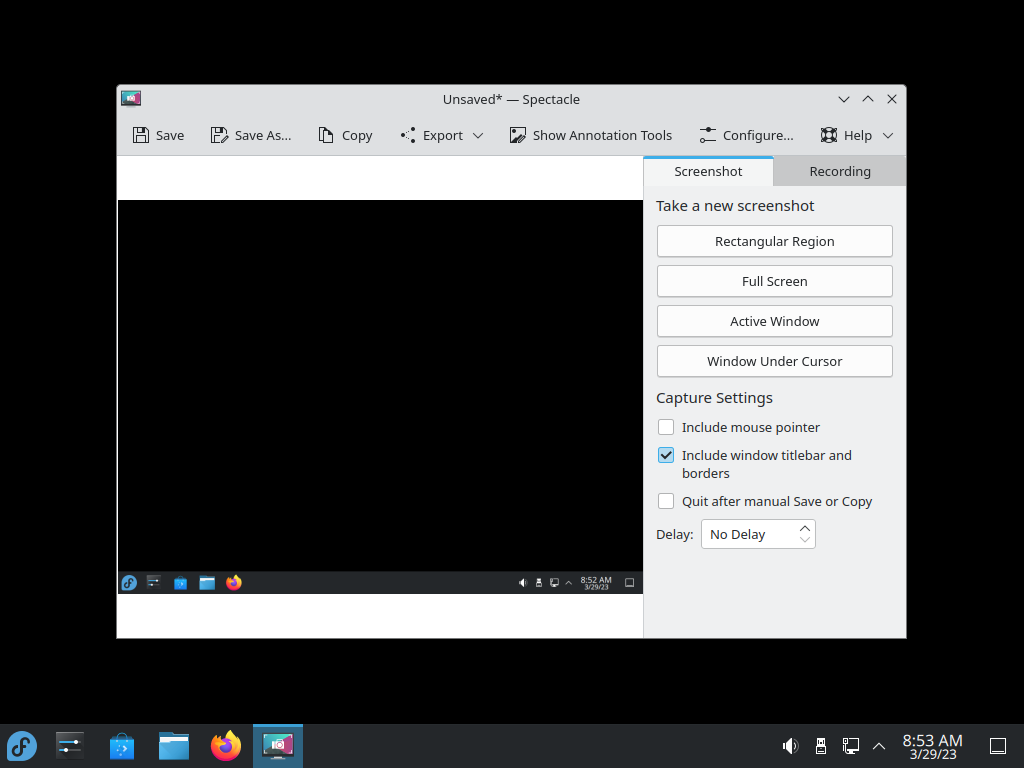Launch Discover software center from taskbar
1024x768 pixels.
click(x=122, y=746)
